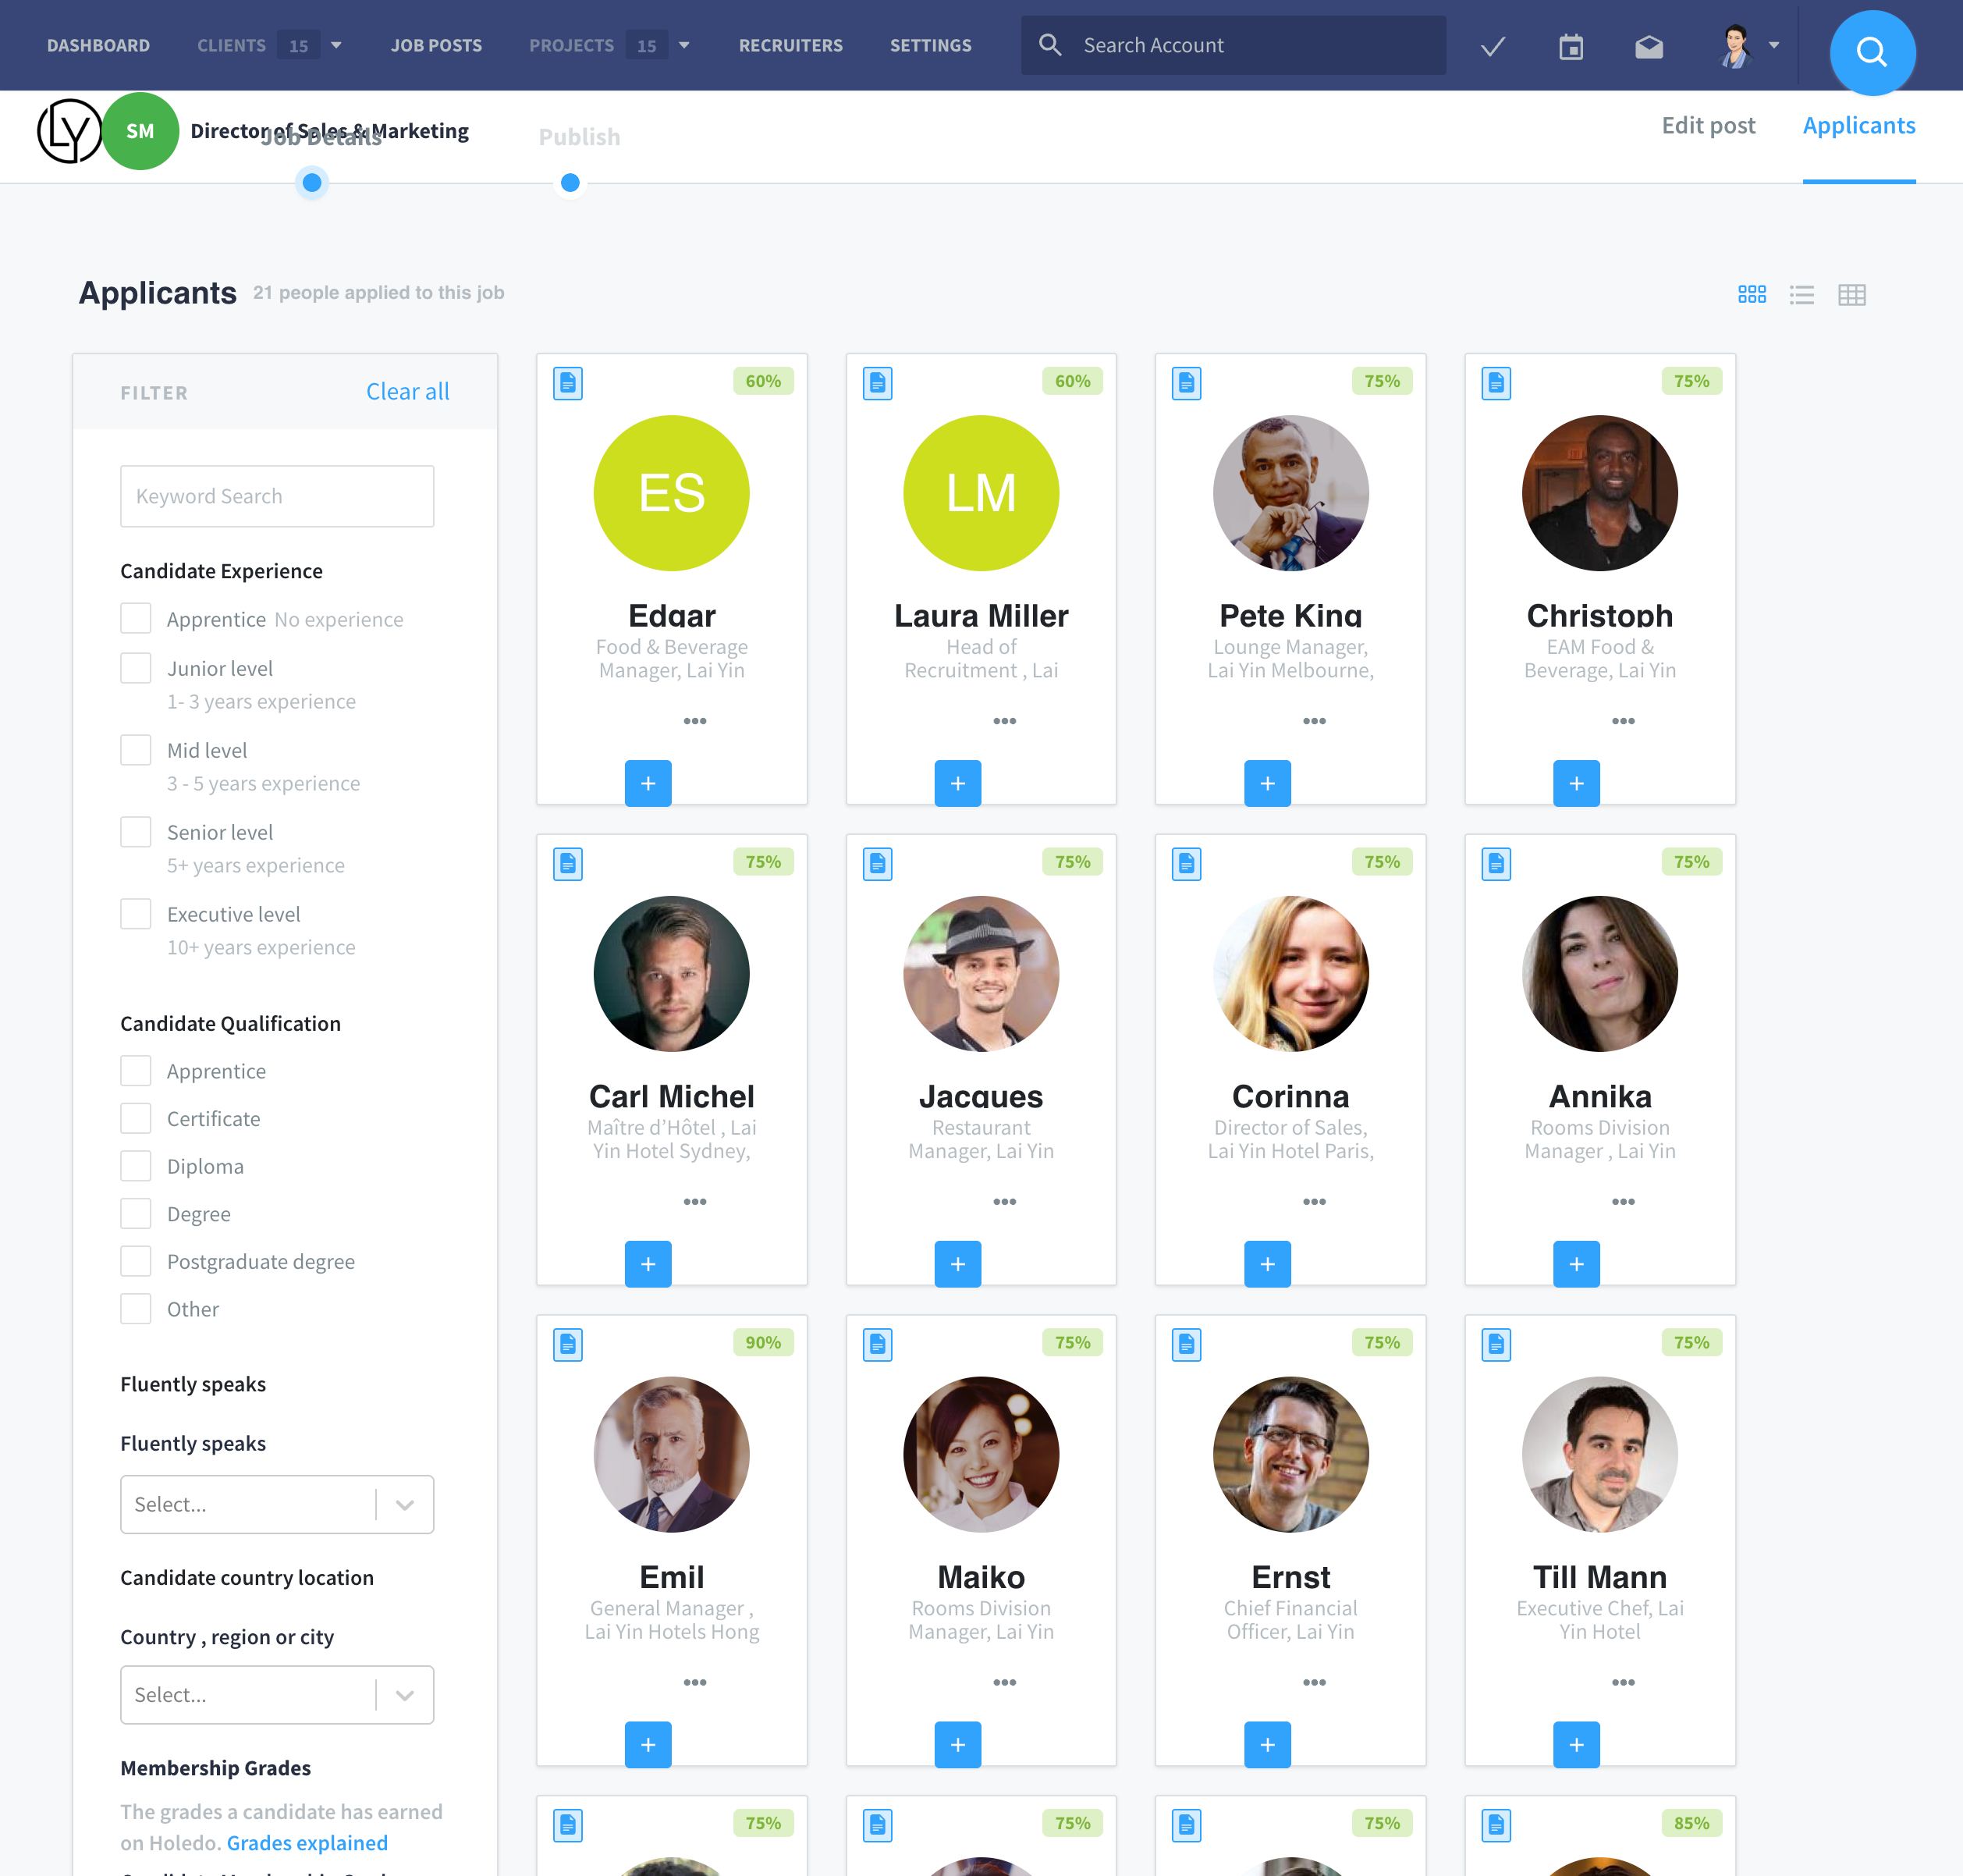Check the Senior level experience checkbox
Viewport: 1963px width, 1876px height.
tap(136, 832)
